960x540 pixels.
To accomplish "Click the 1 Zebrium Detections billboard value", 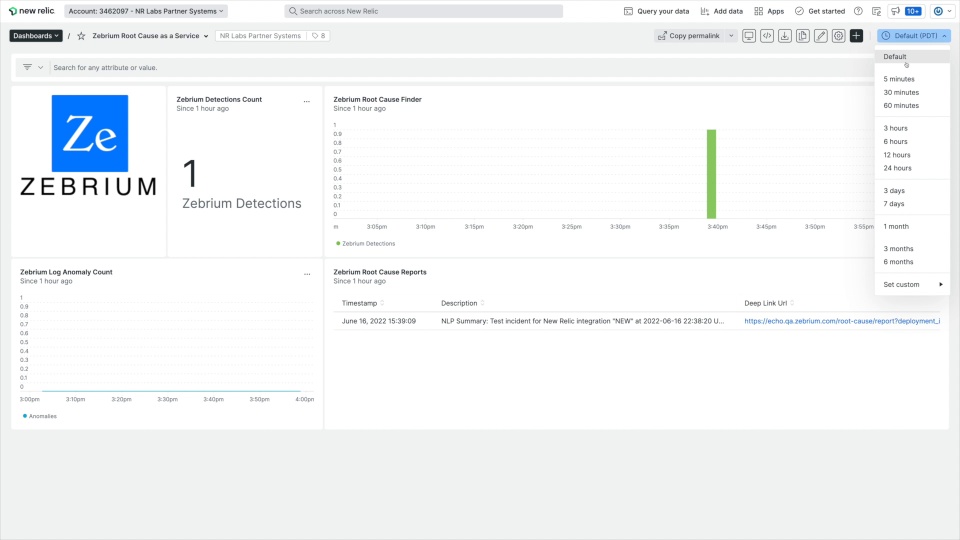I will point(241,184).
